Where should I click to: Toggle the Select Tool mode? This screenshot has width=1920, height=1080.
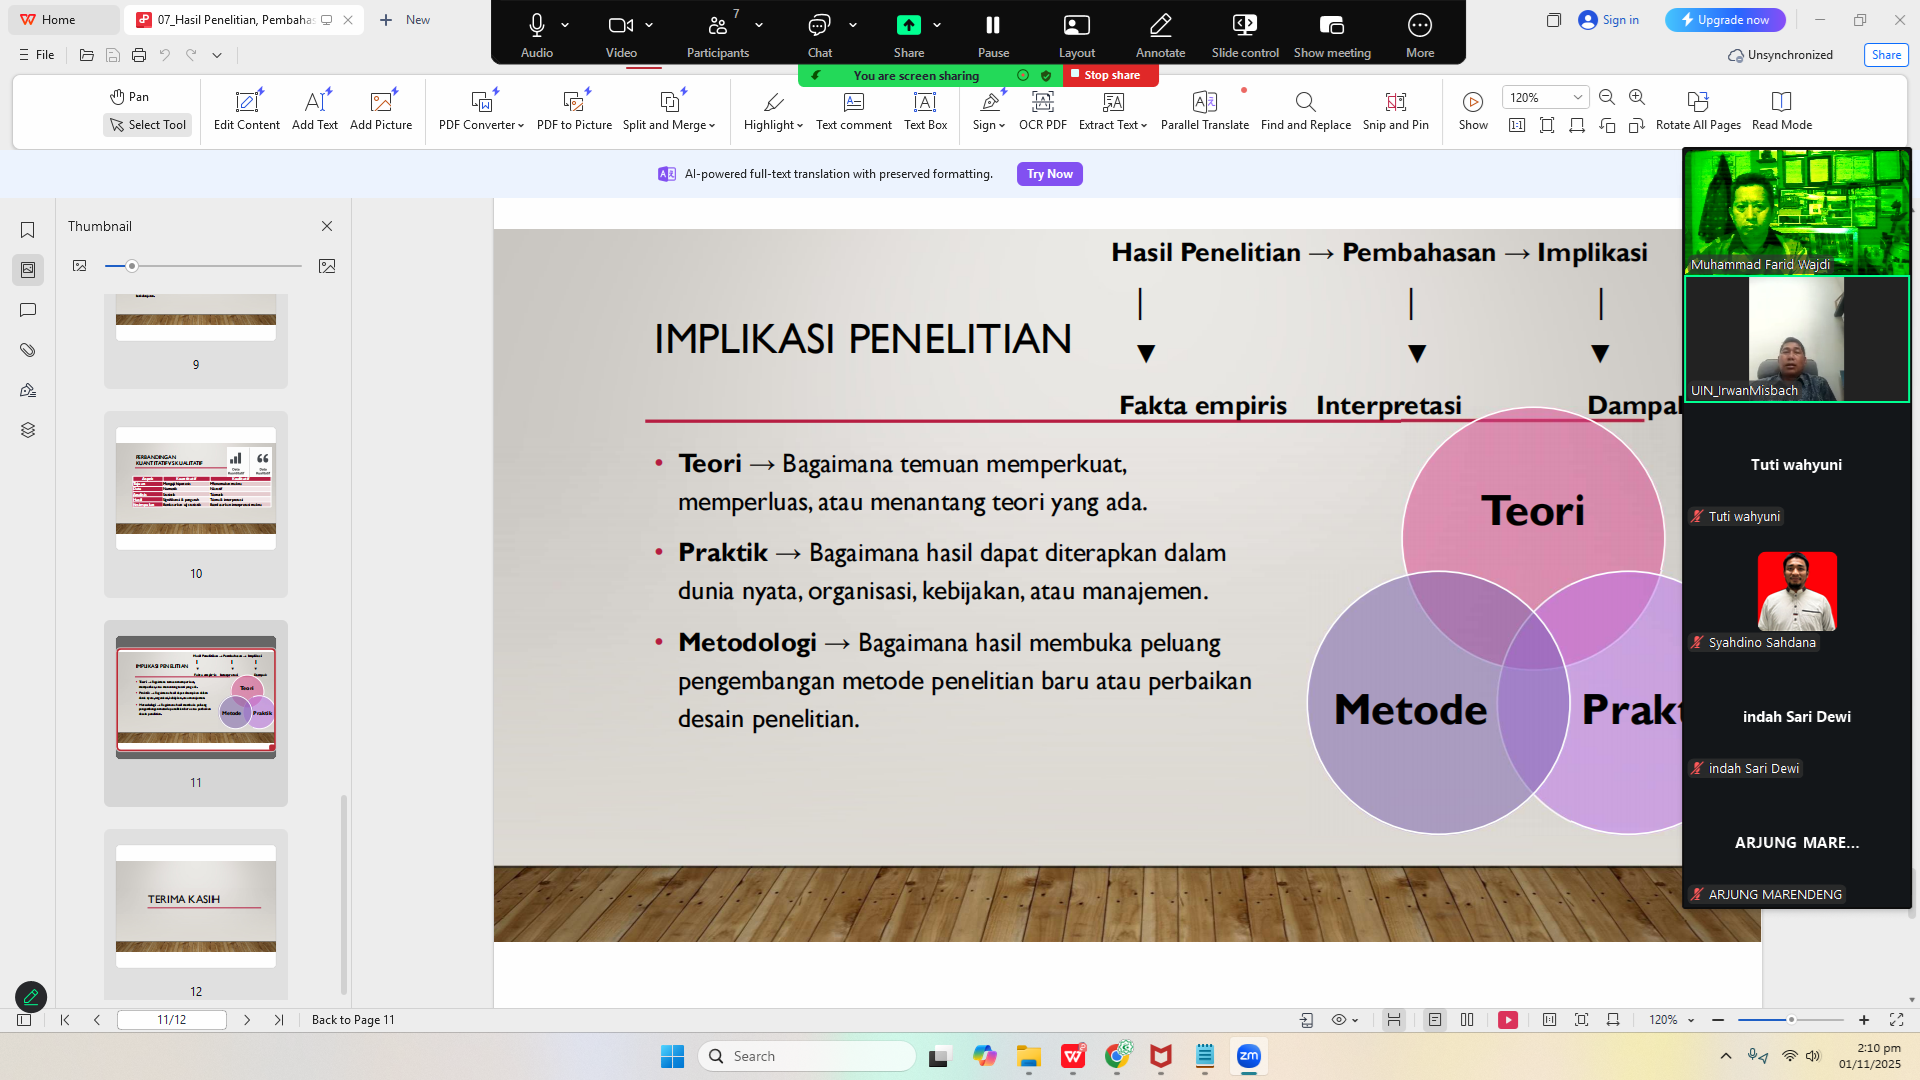tap(148, 125)
